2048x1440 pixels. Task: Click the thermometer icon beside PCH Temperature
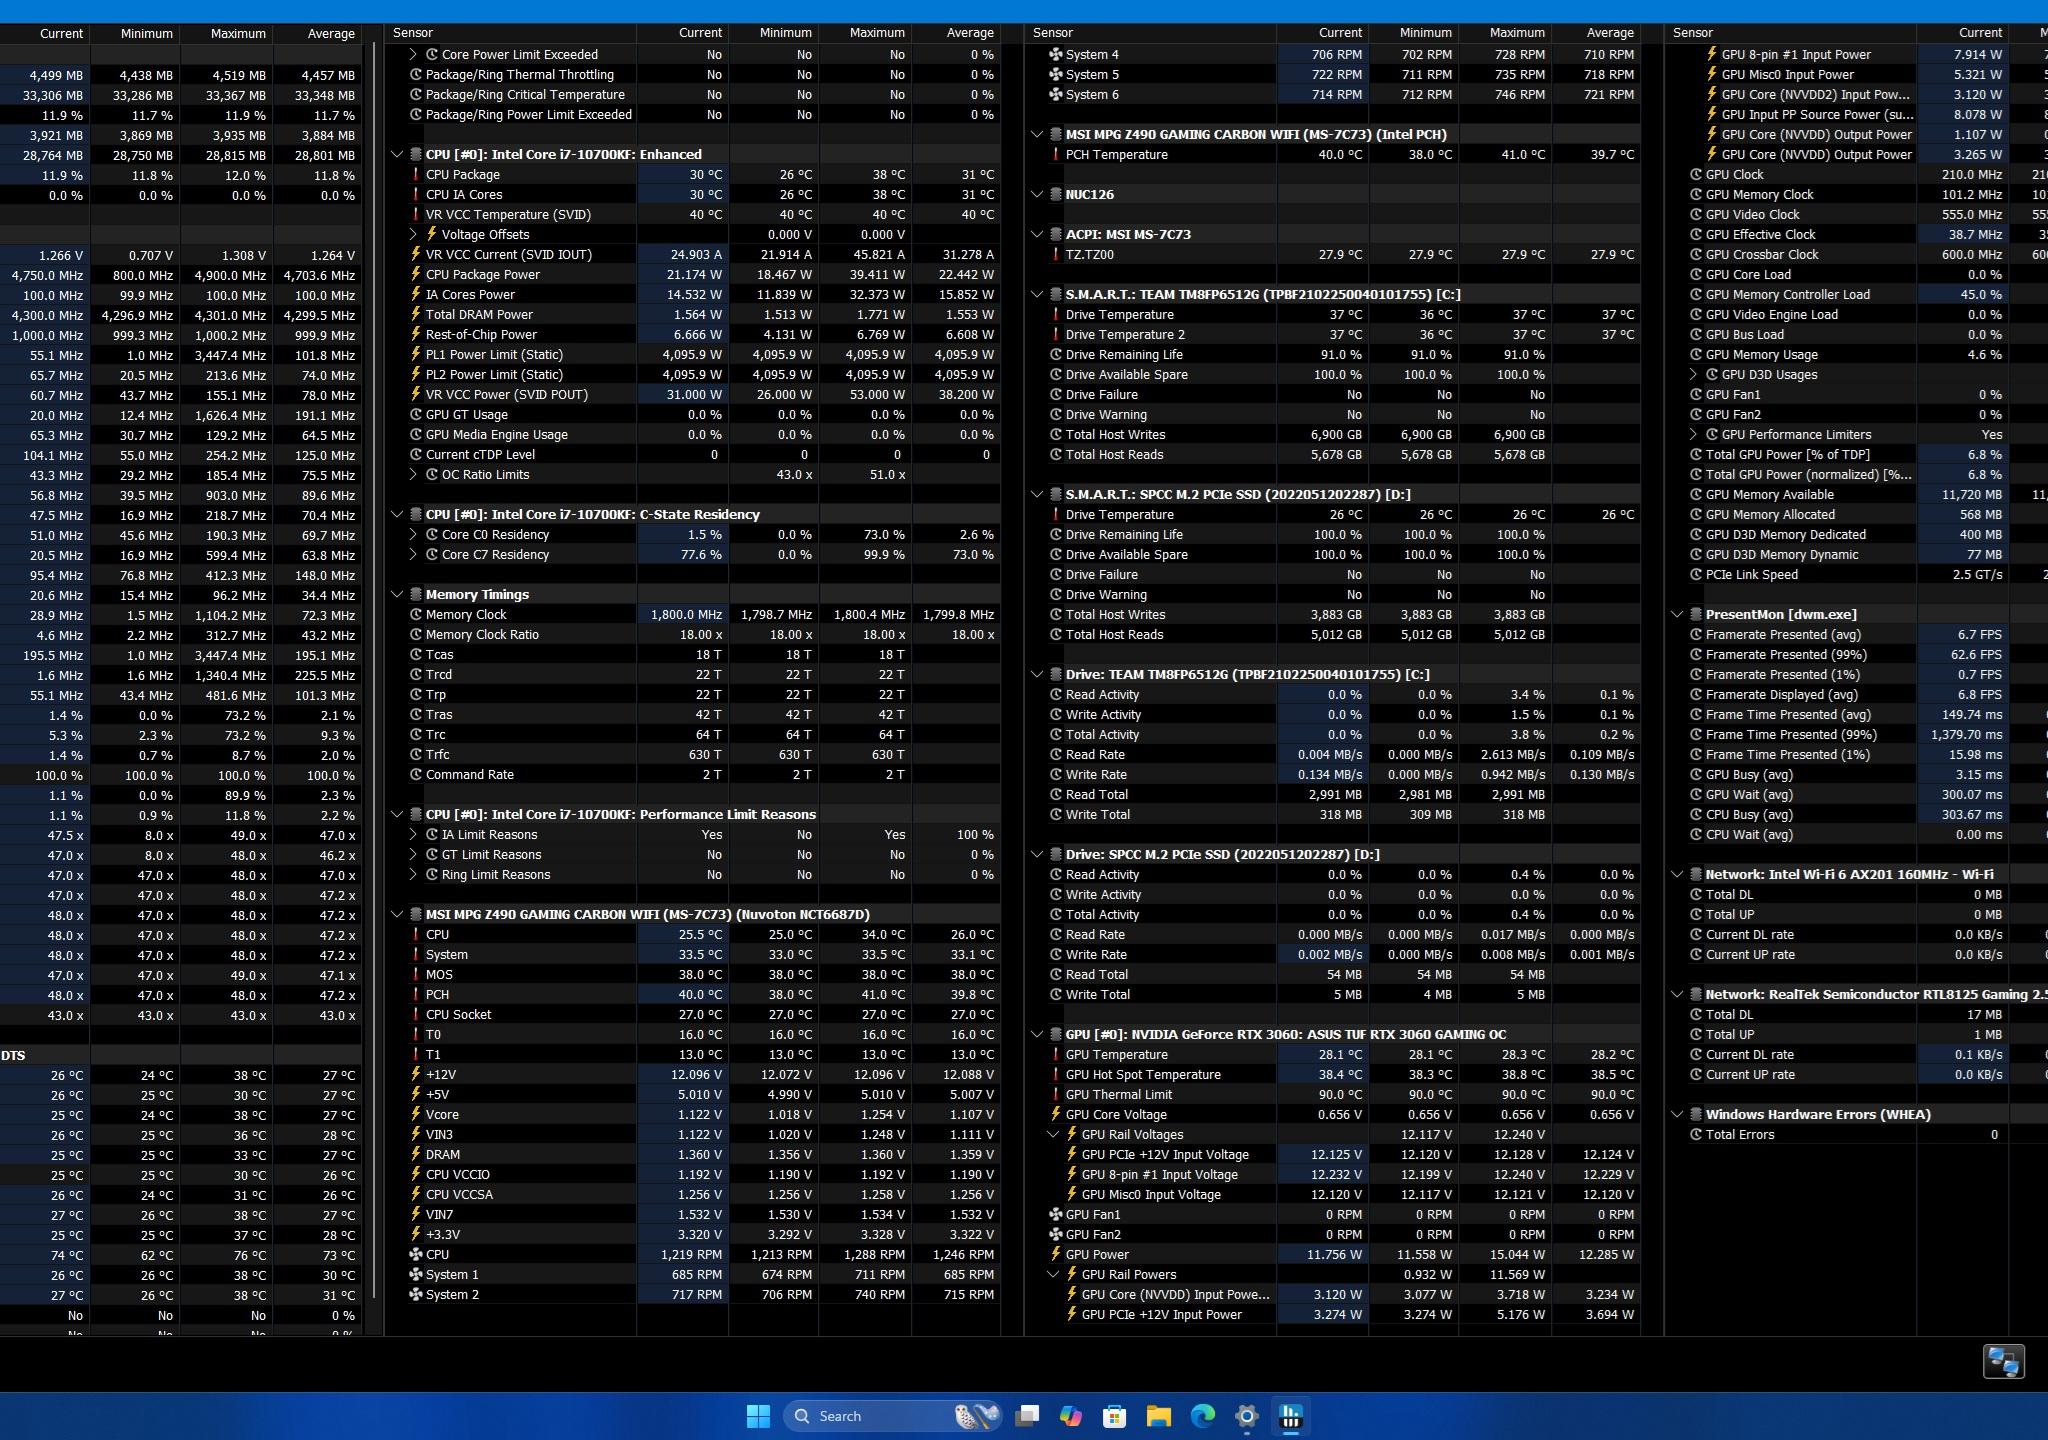click(x=1056, y=154)
